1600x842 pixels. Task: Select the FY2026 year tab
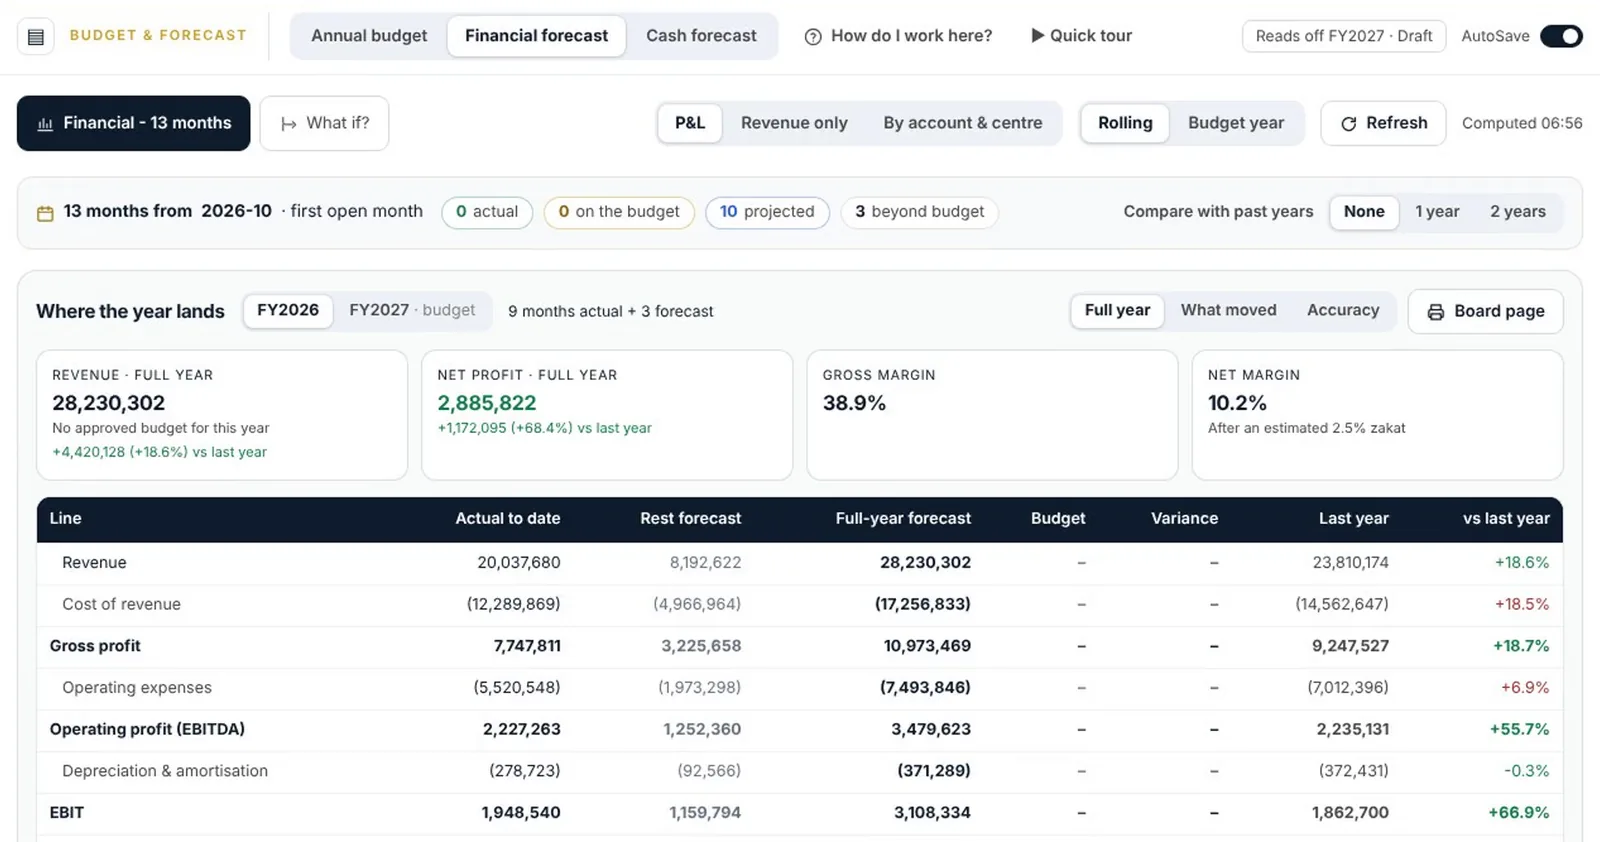click(288, 310)
